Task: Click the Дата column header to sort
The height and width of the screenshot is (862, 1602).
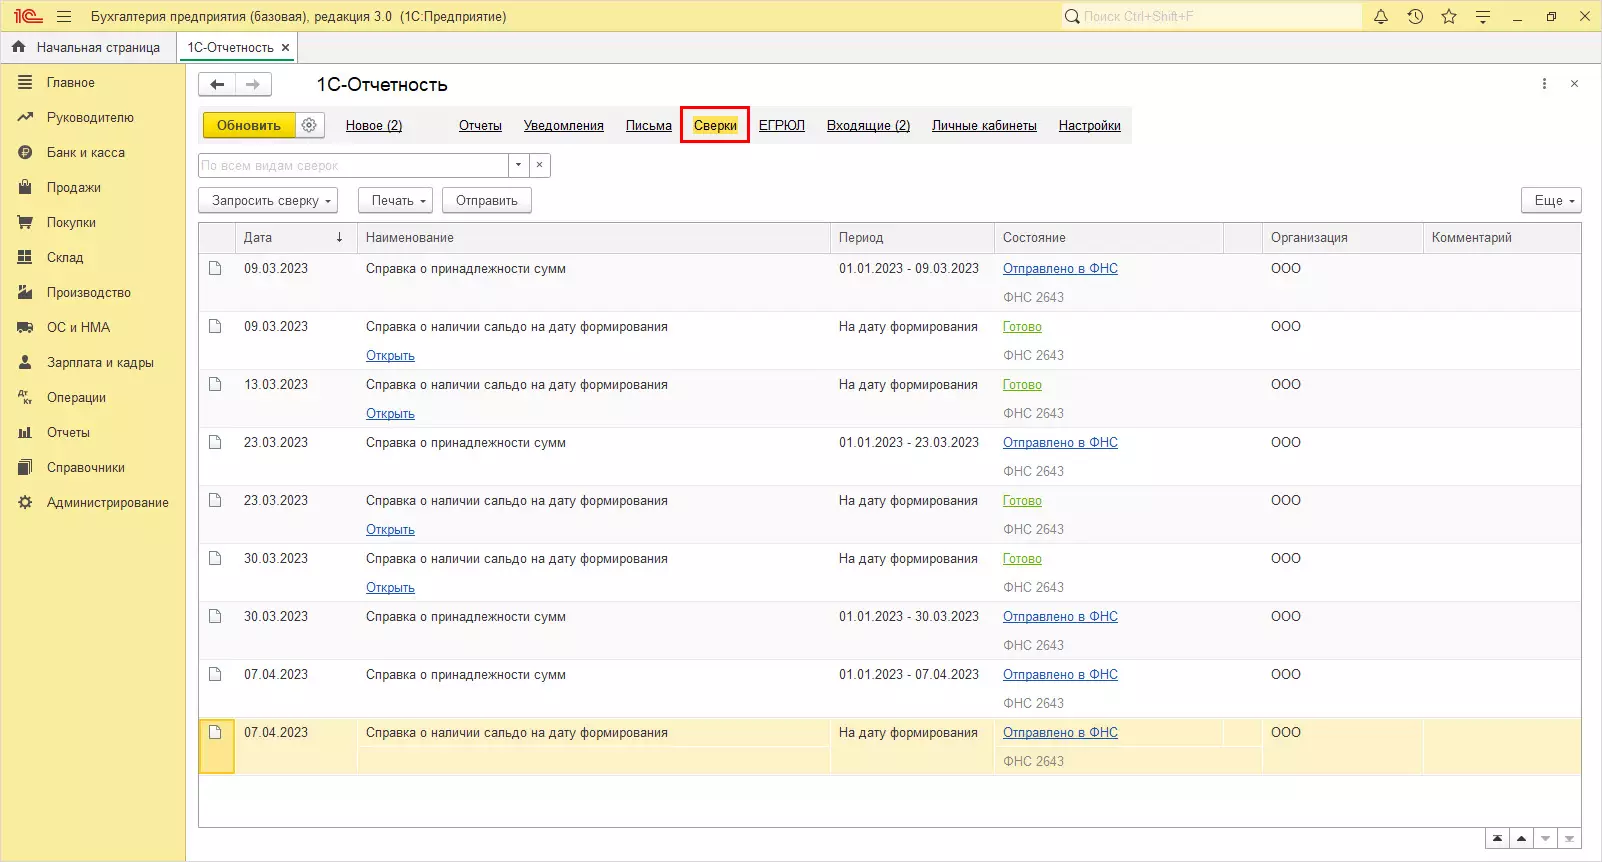Action: coord(258,238)
